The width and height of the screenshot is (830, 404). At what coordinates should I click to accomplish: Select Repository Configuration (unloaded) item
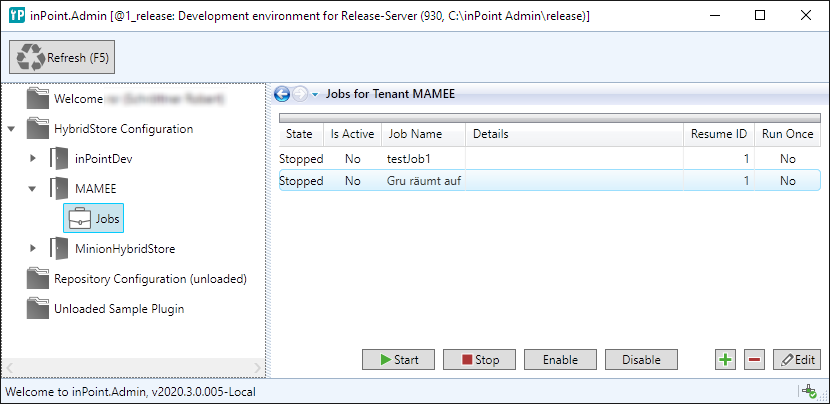pos(150,279)
